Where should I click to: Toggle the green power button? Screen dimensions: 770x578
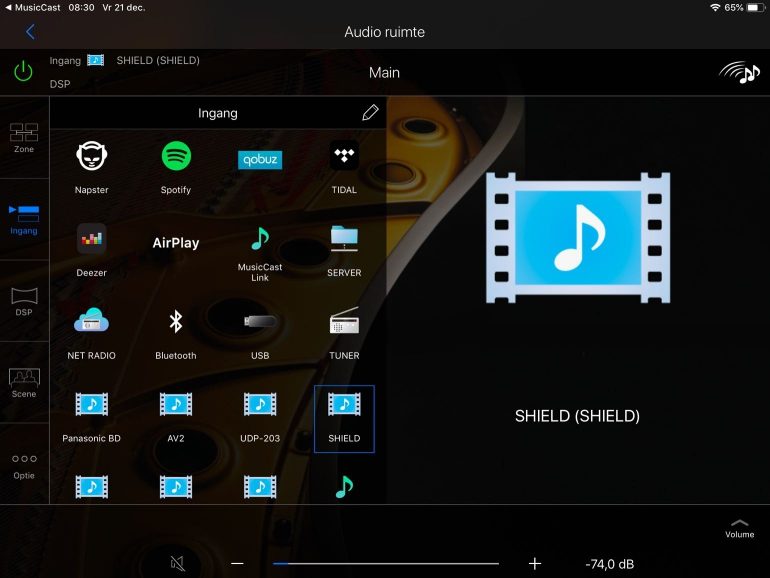click(x=23, y=72)
